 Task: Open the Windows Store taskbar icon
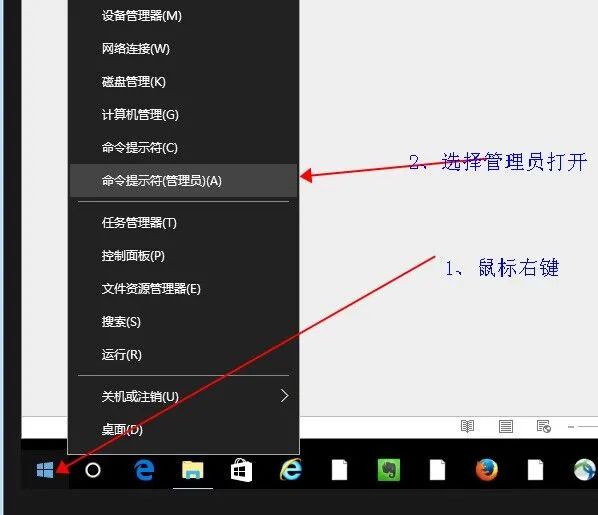(241, 470)
